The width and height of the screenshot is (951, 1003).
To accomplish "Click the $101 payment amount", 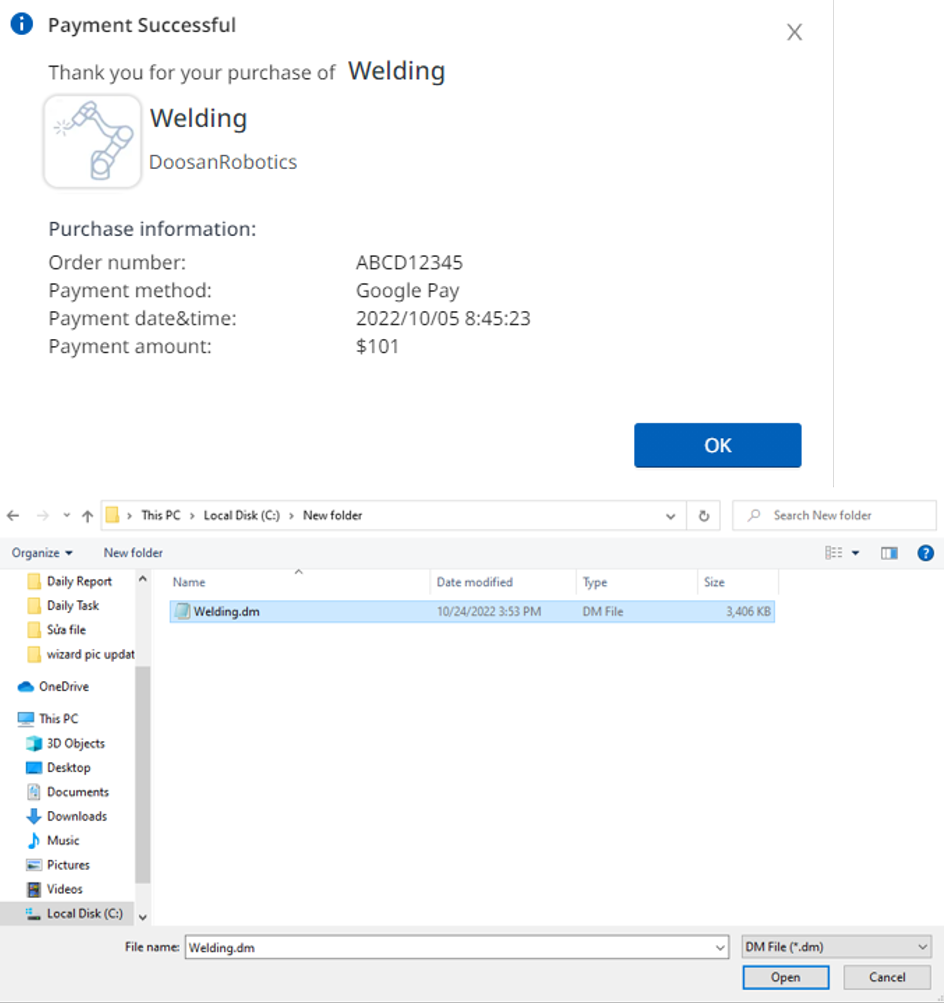I will point(377,347).
